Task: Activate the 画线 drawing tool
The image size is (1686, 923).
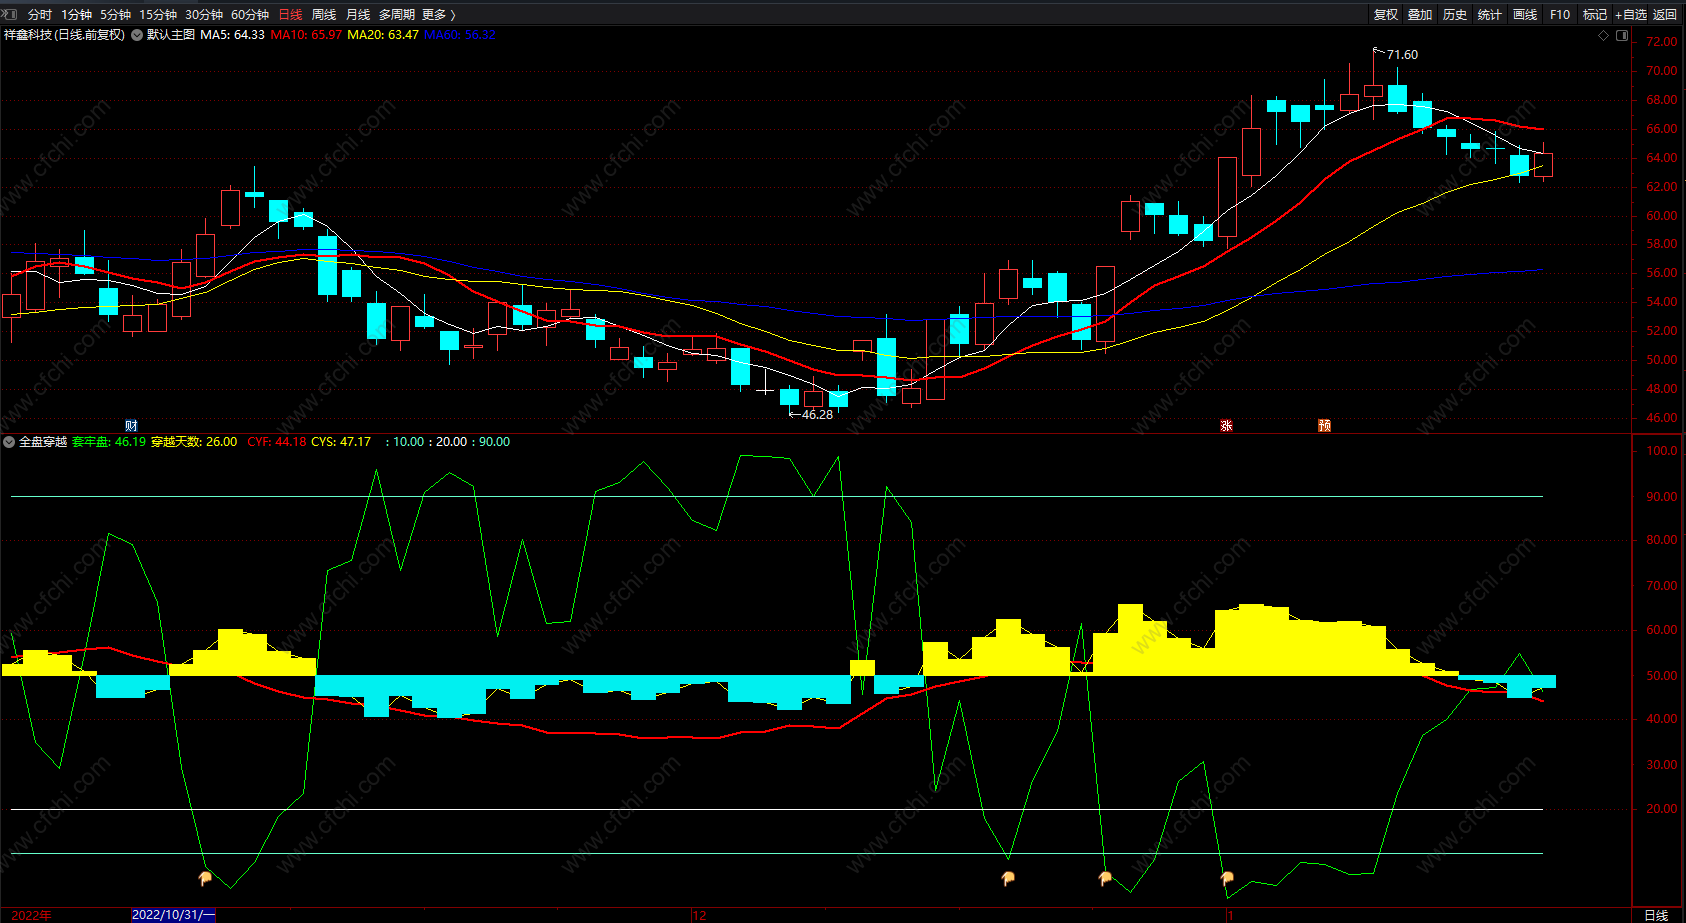Action: tap(1525, 15)
